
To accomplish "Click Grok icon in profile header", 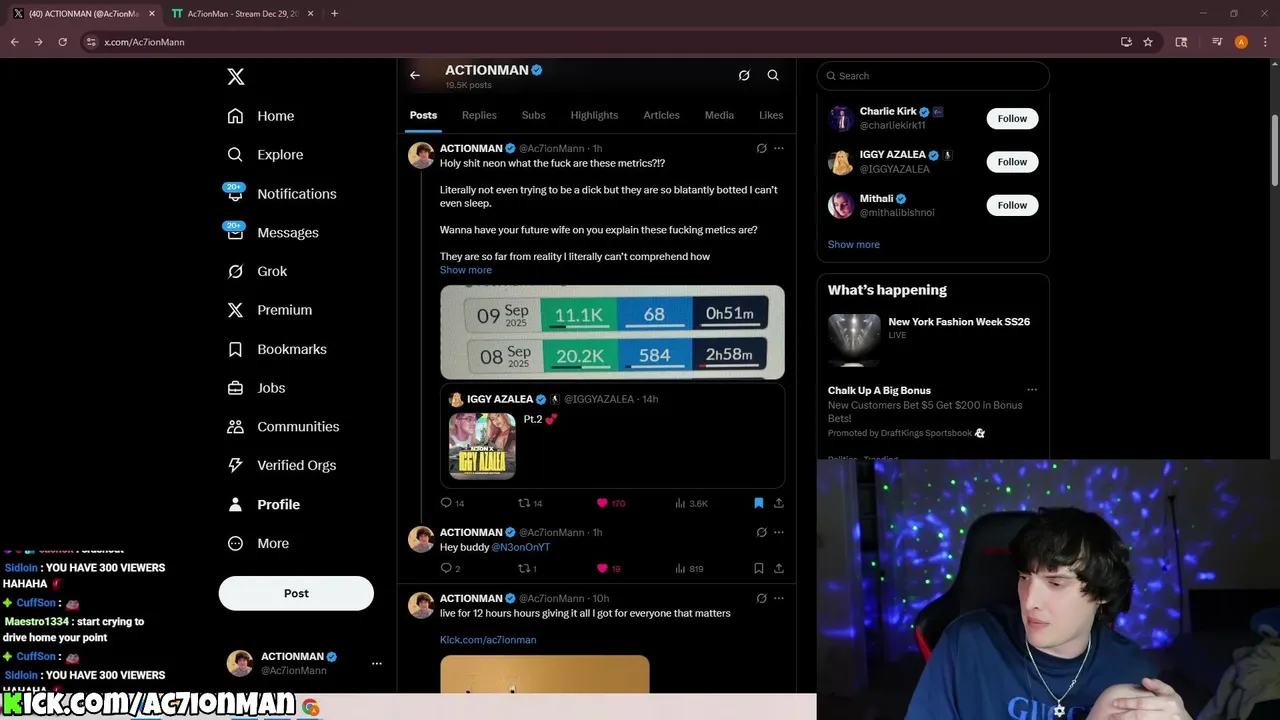I will pos(744,75).
